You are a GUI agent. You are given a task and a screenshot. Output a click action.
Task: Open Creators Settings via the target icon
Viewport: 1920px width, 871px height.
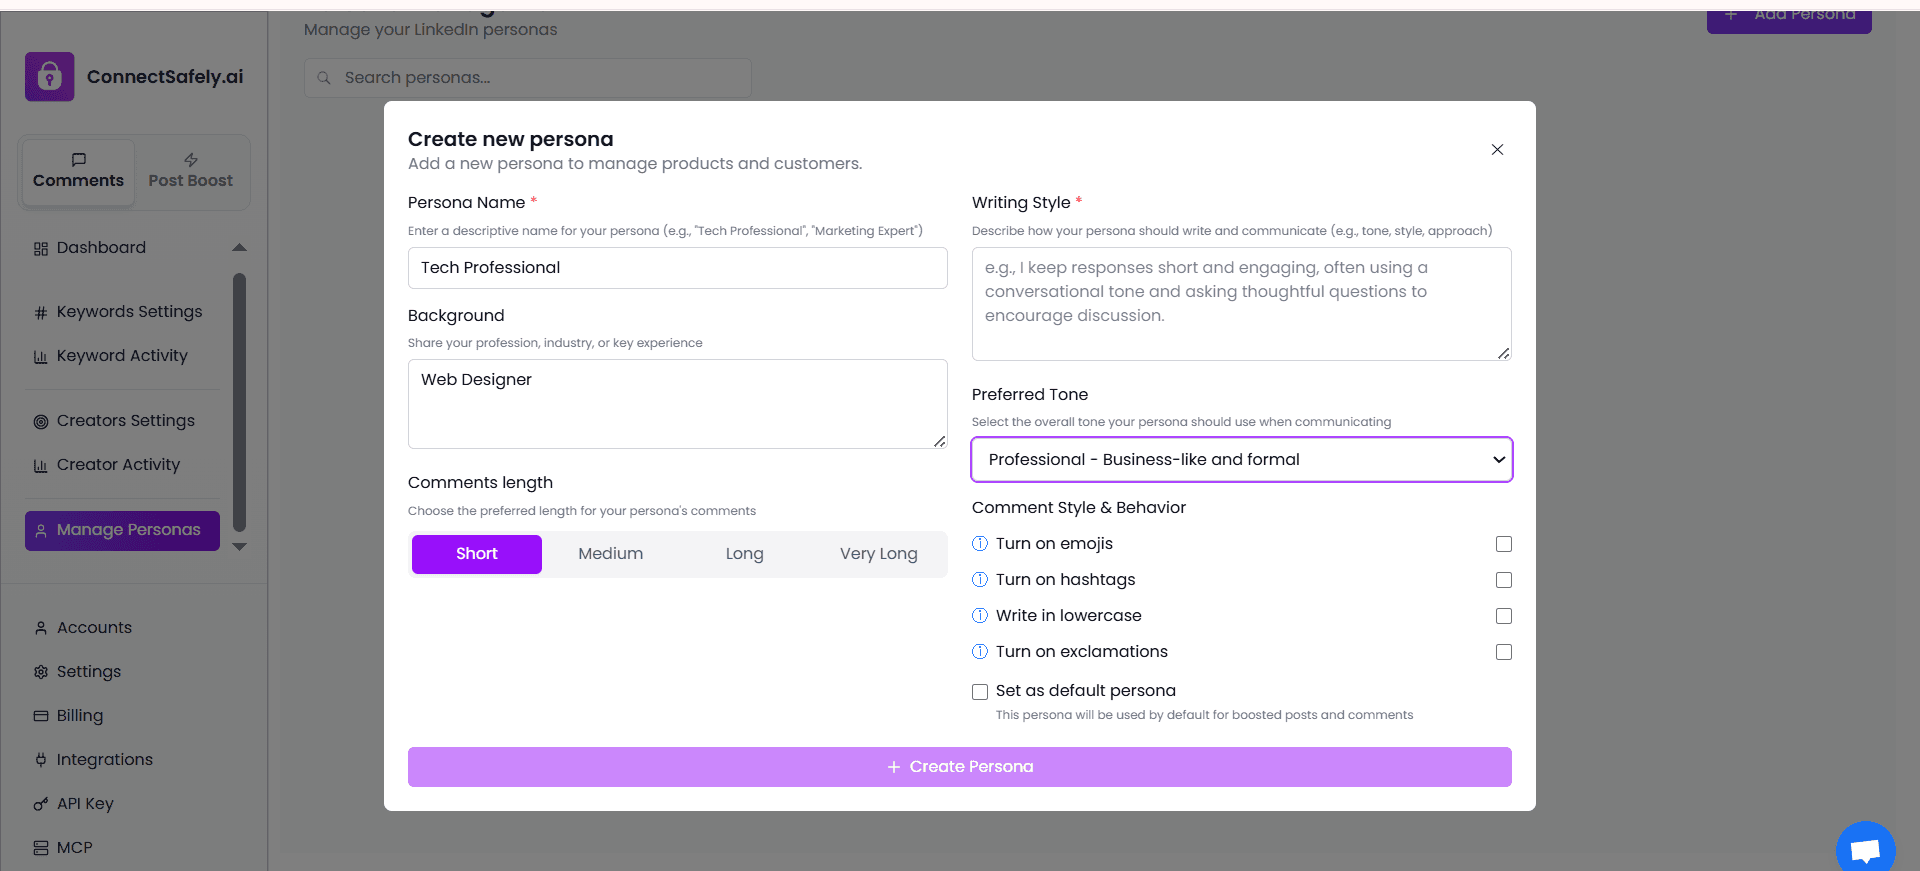click(x=40, y=420)
